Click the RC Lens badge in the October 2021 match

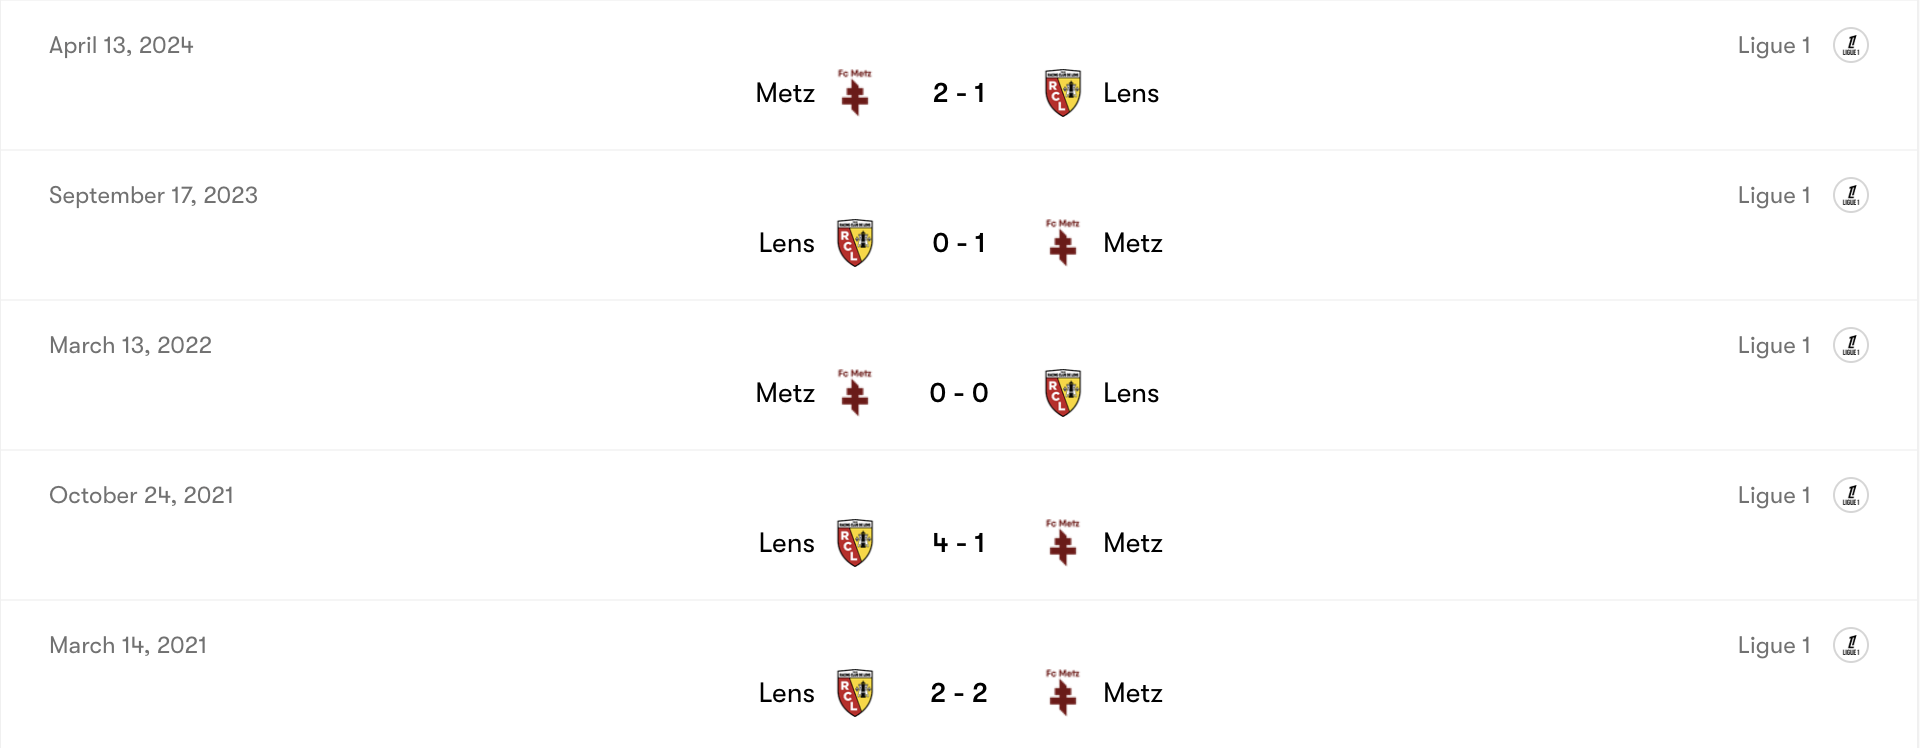coord(855,541)
